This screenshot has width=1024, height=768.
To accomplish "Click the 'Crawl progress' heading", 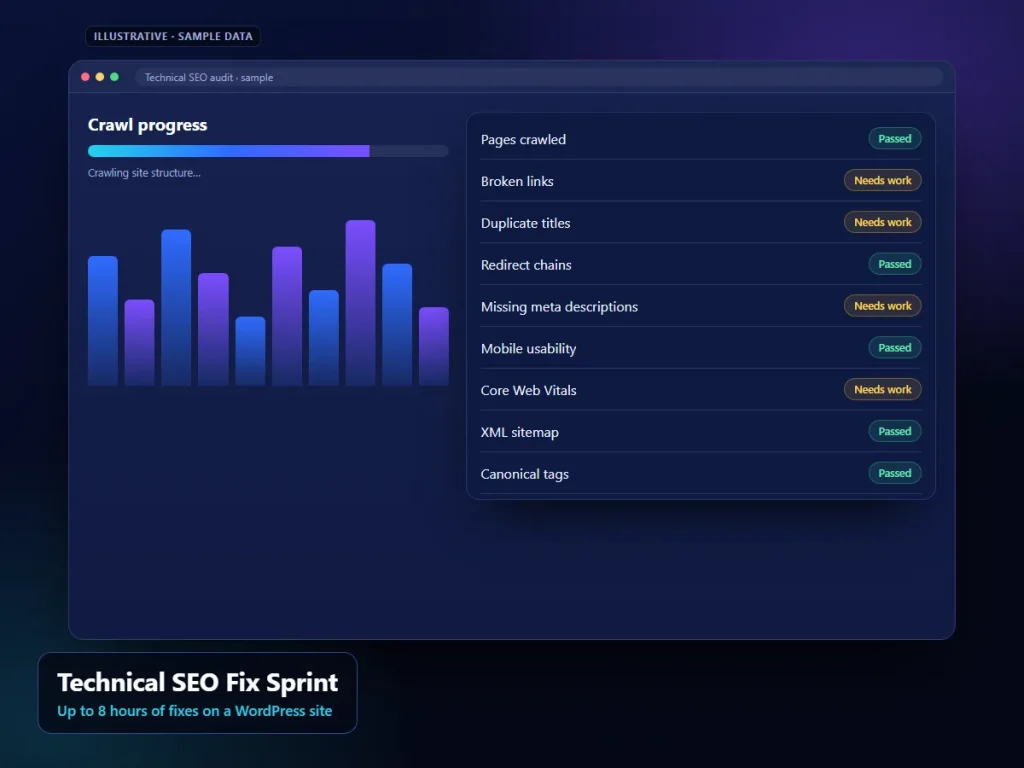I will click(148, 125).
